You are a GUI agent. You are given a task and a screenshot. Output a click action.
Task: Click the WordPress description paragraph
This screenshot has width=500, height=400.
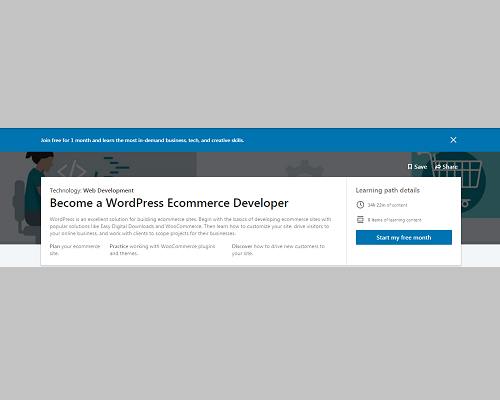tap(190, 226)
